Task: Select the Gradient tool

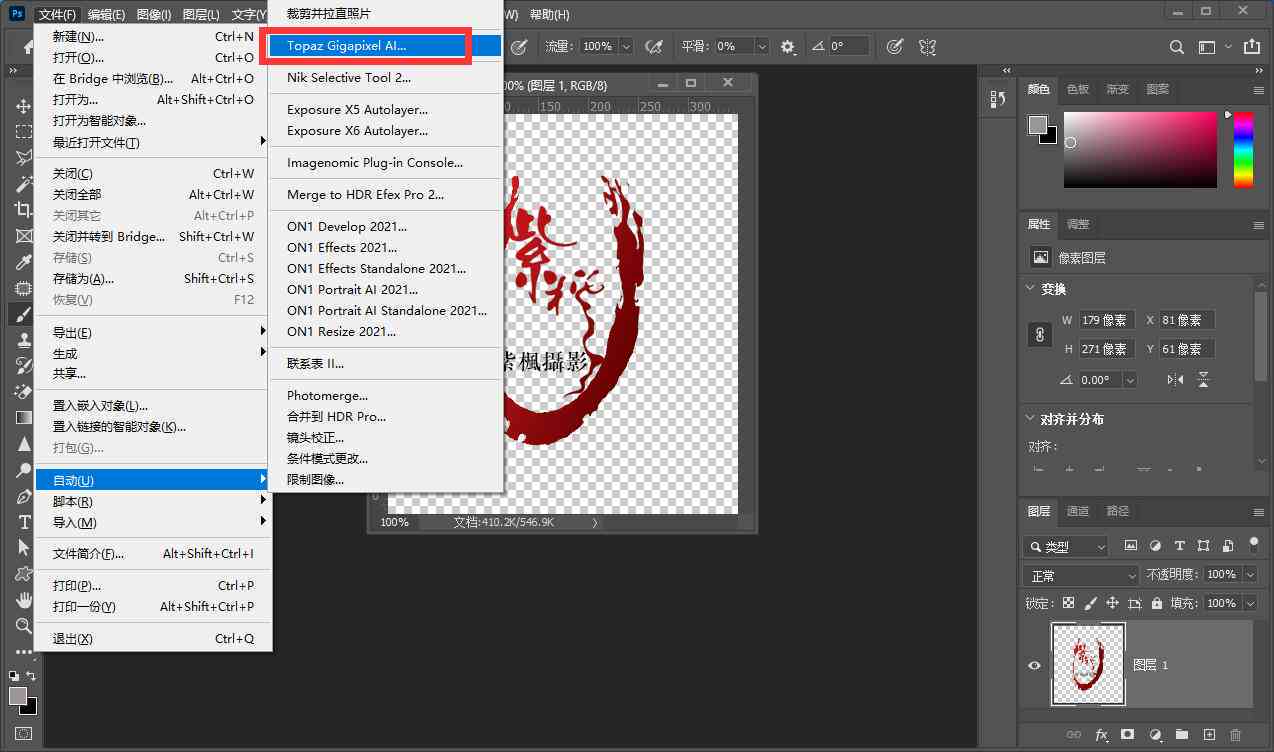Action: (x=23, y=418)
